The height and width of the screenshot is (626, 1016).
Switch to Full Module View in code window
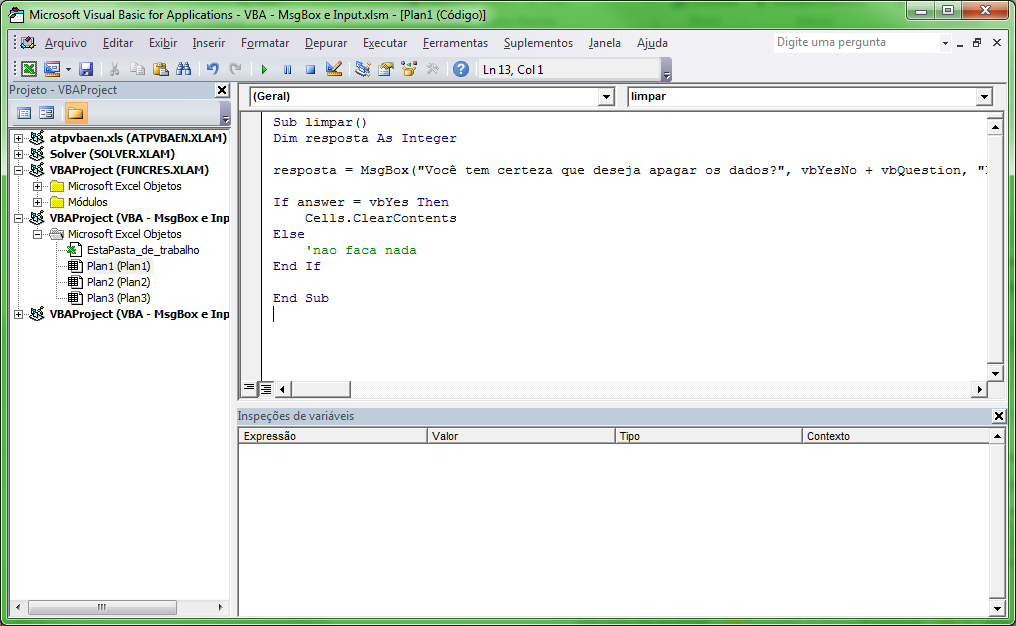tap(266, 389)
